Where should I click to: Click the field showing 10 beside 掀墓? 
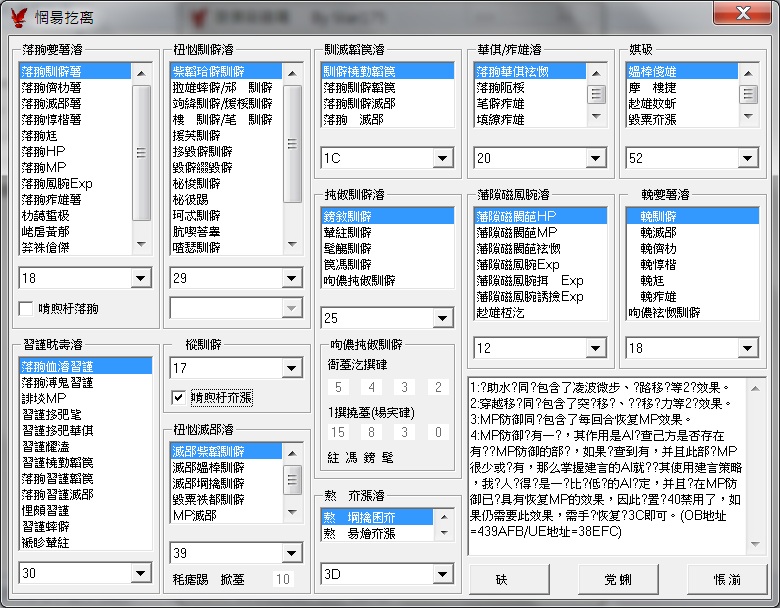click(x=283, y=578)
